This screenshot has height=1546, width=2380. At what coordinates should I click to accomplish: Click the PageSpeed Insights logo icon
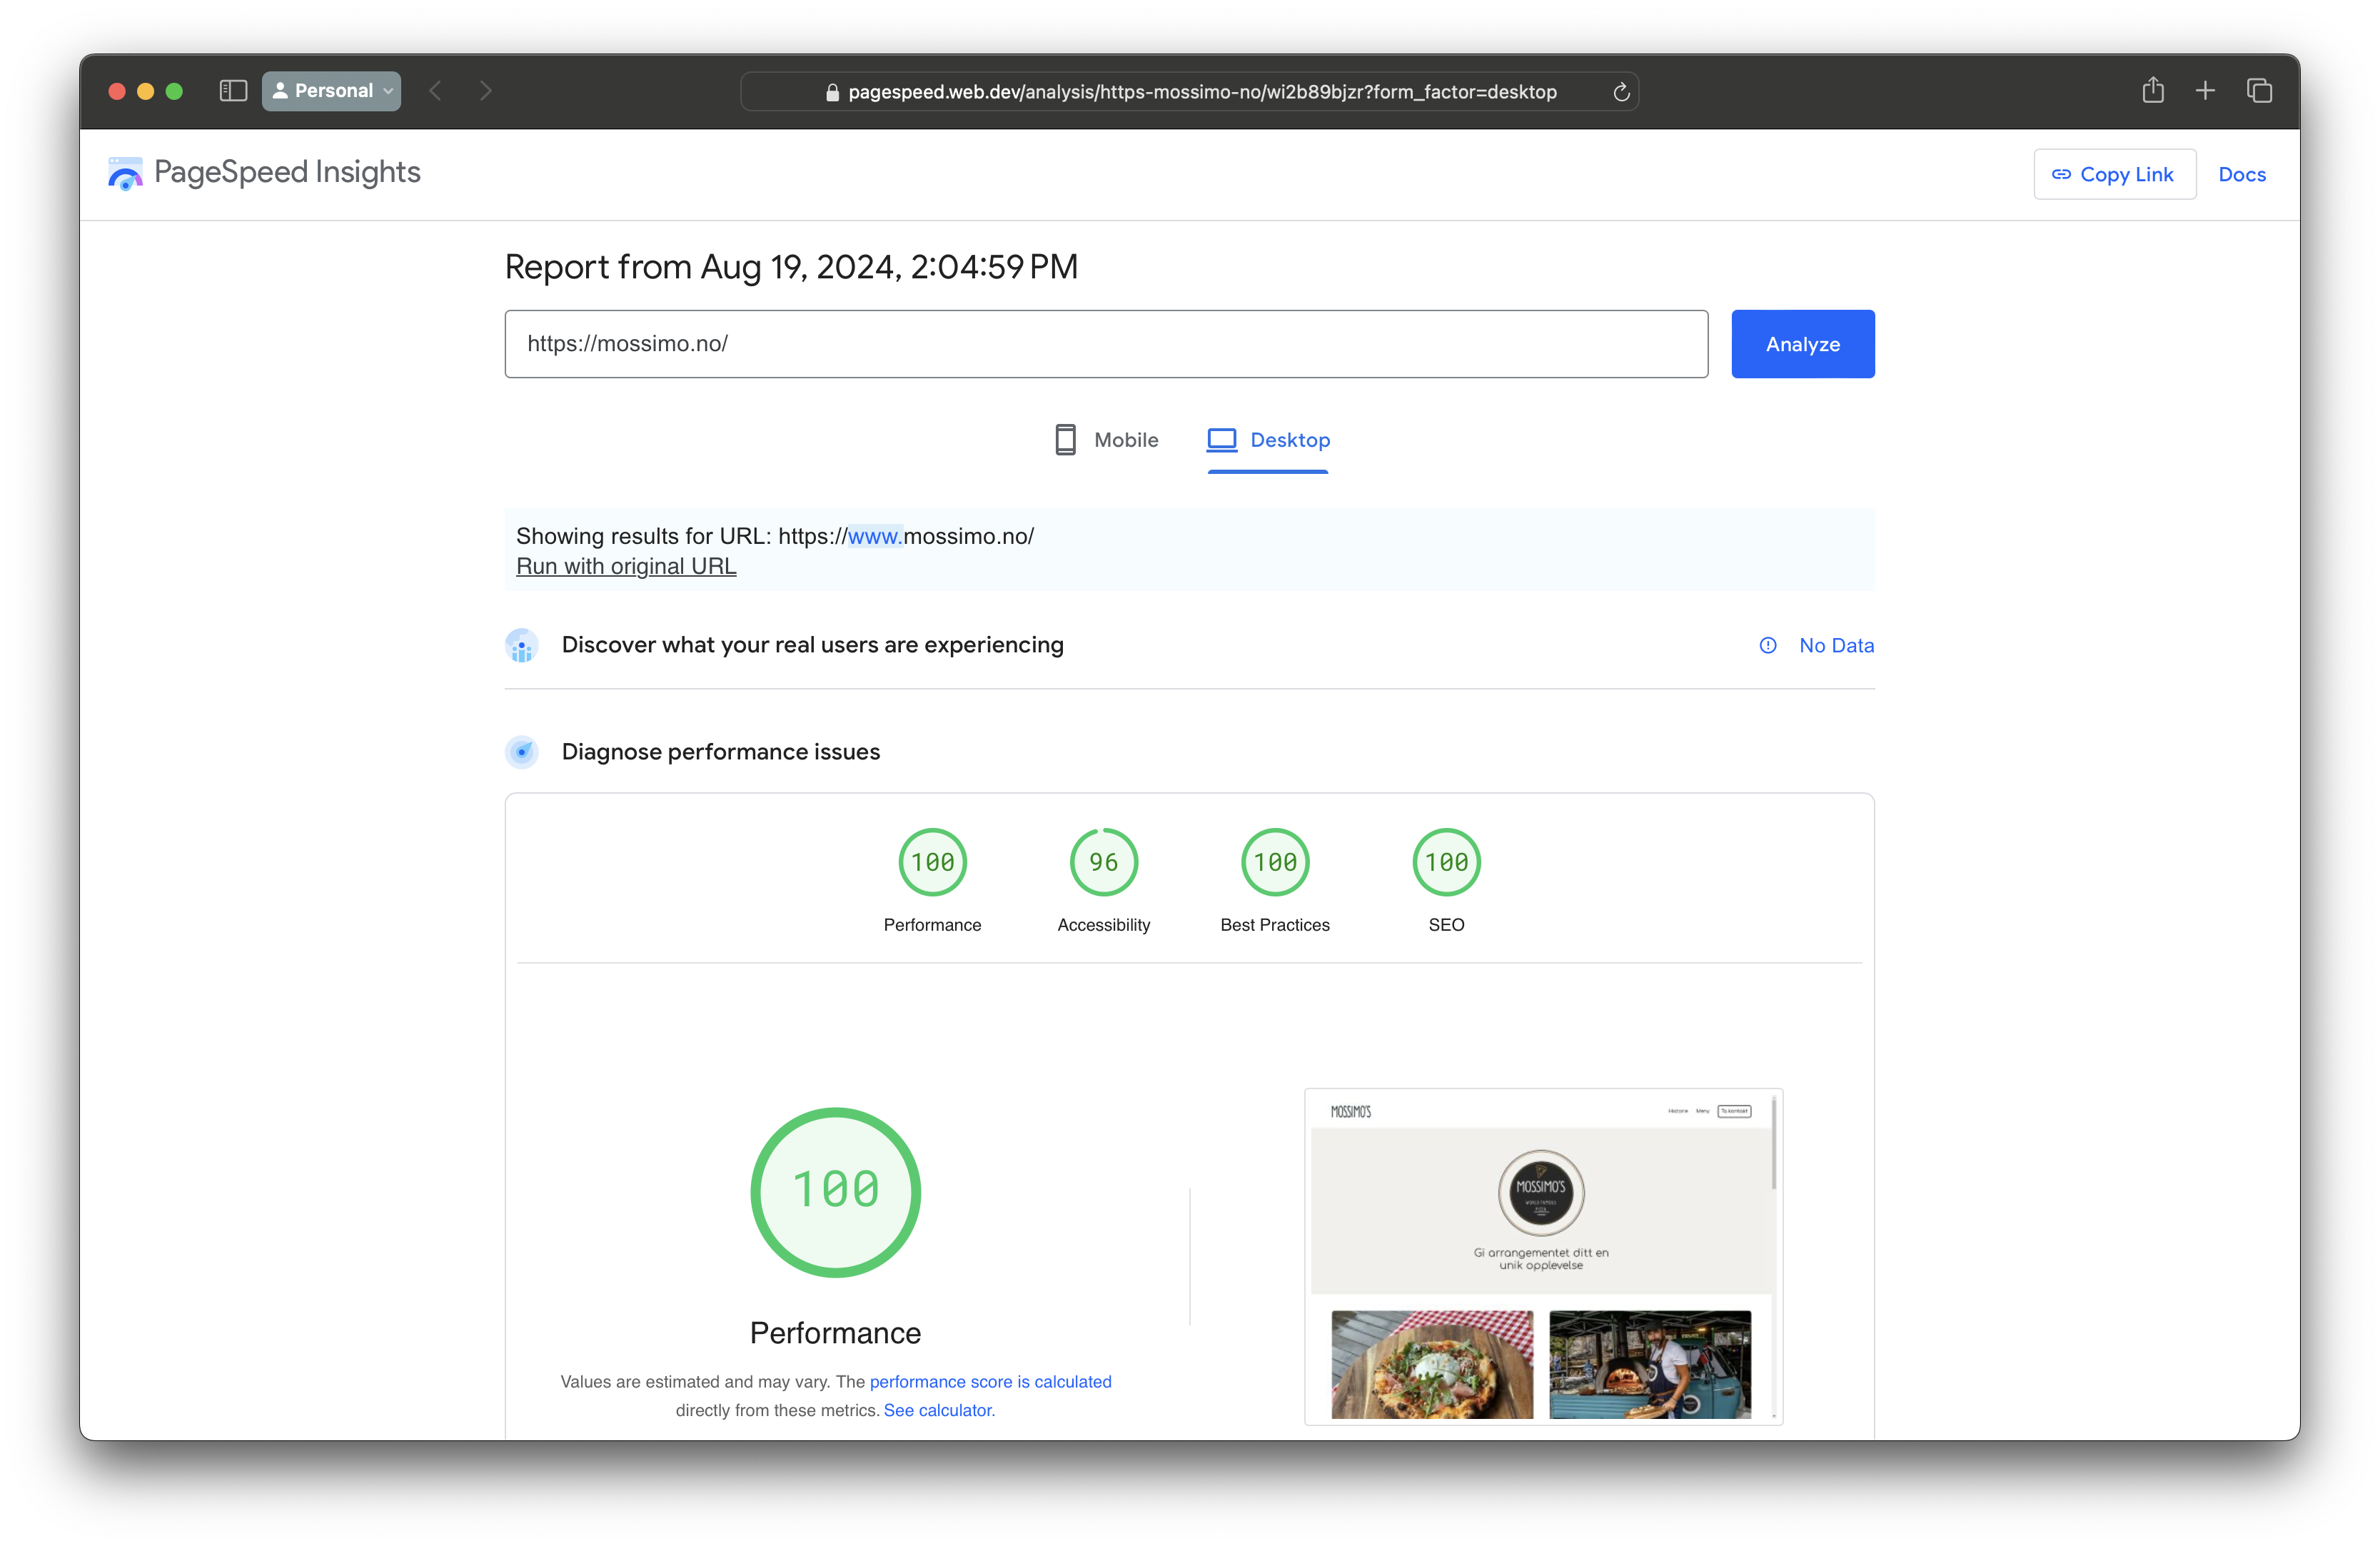[x=125, y=173]
